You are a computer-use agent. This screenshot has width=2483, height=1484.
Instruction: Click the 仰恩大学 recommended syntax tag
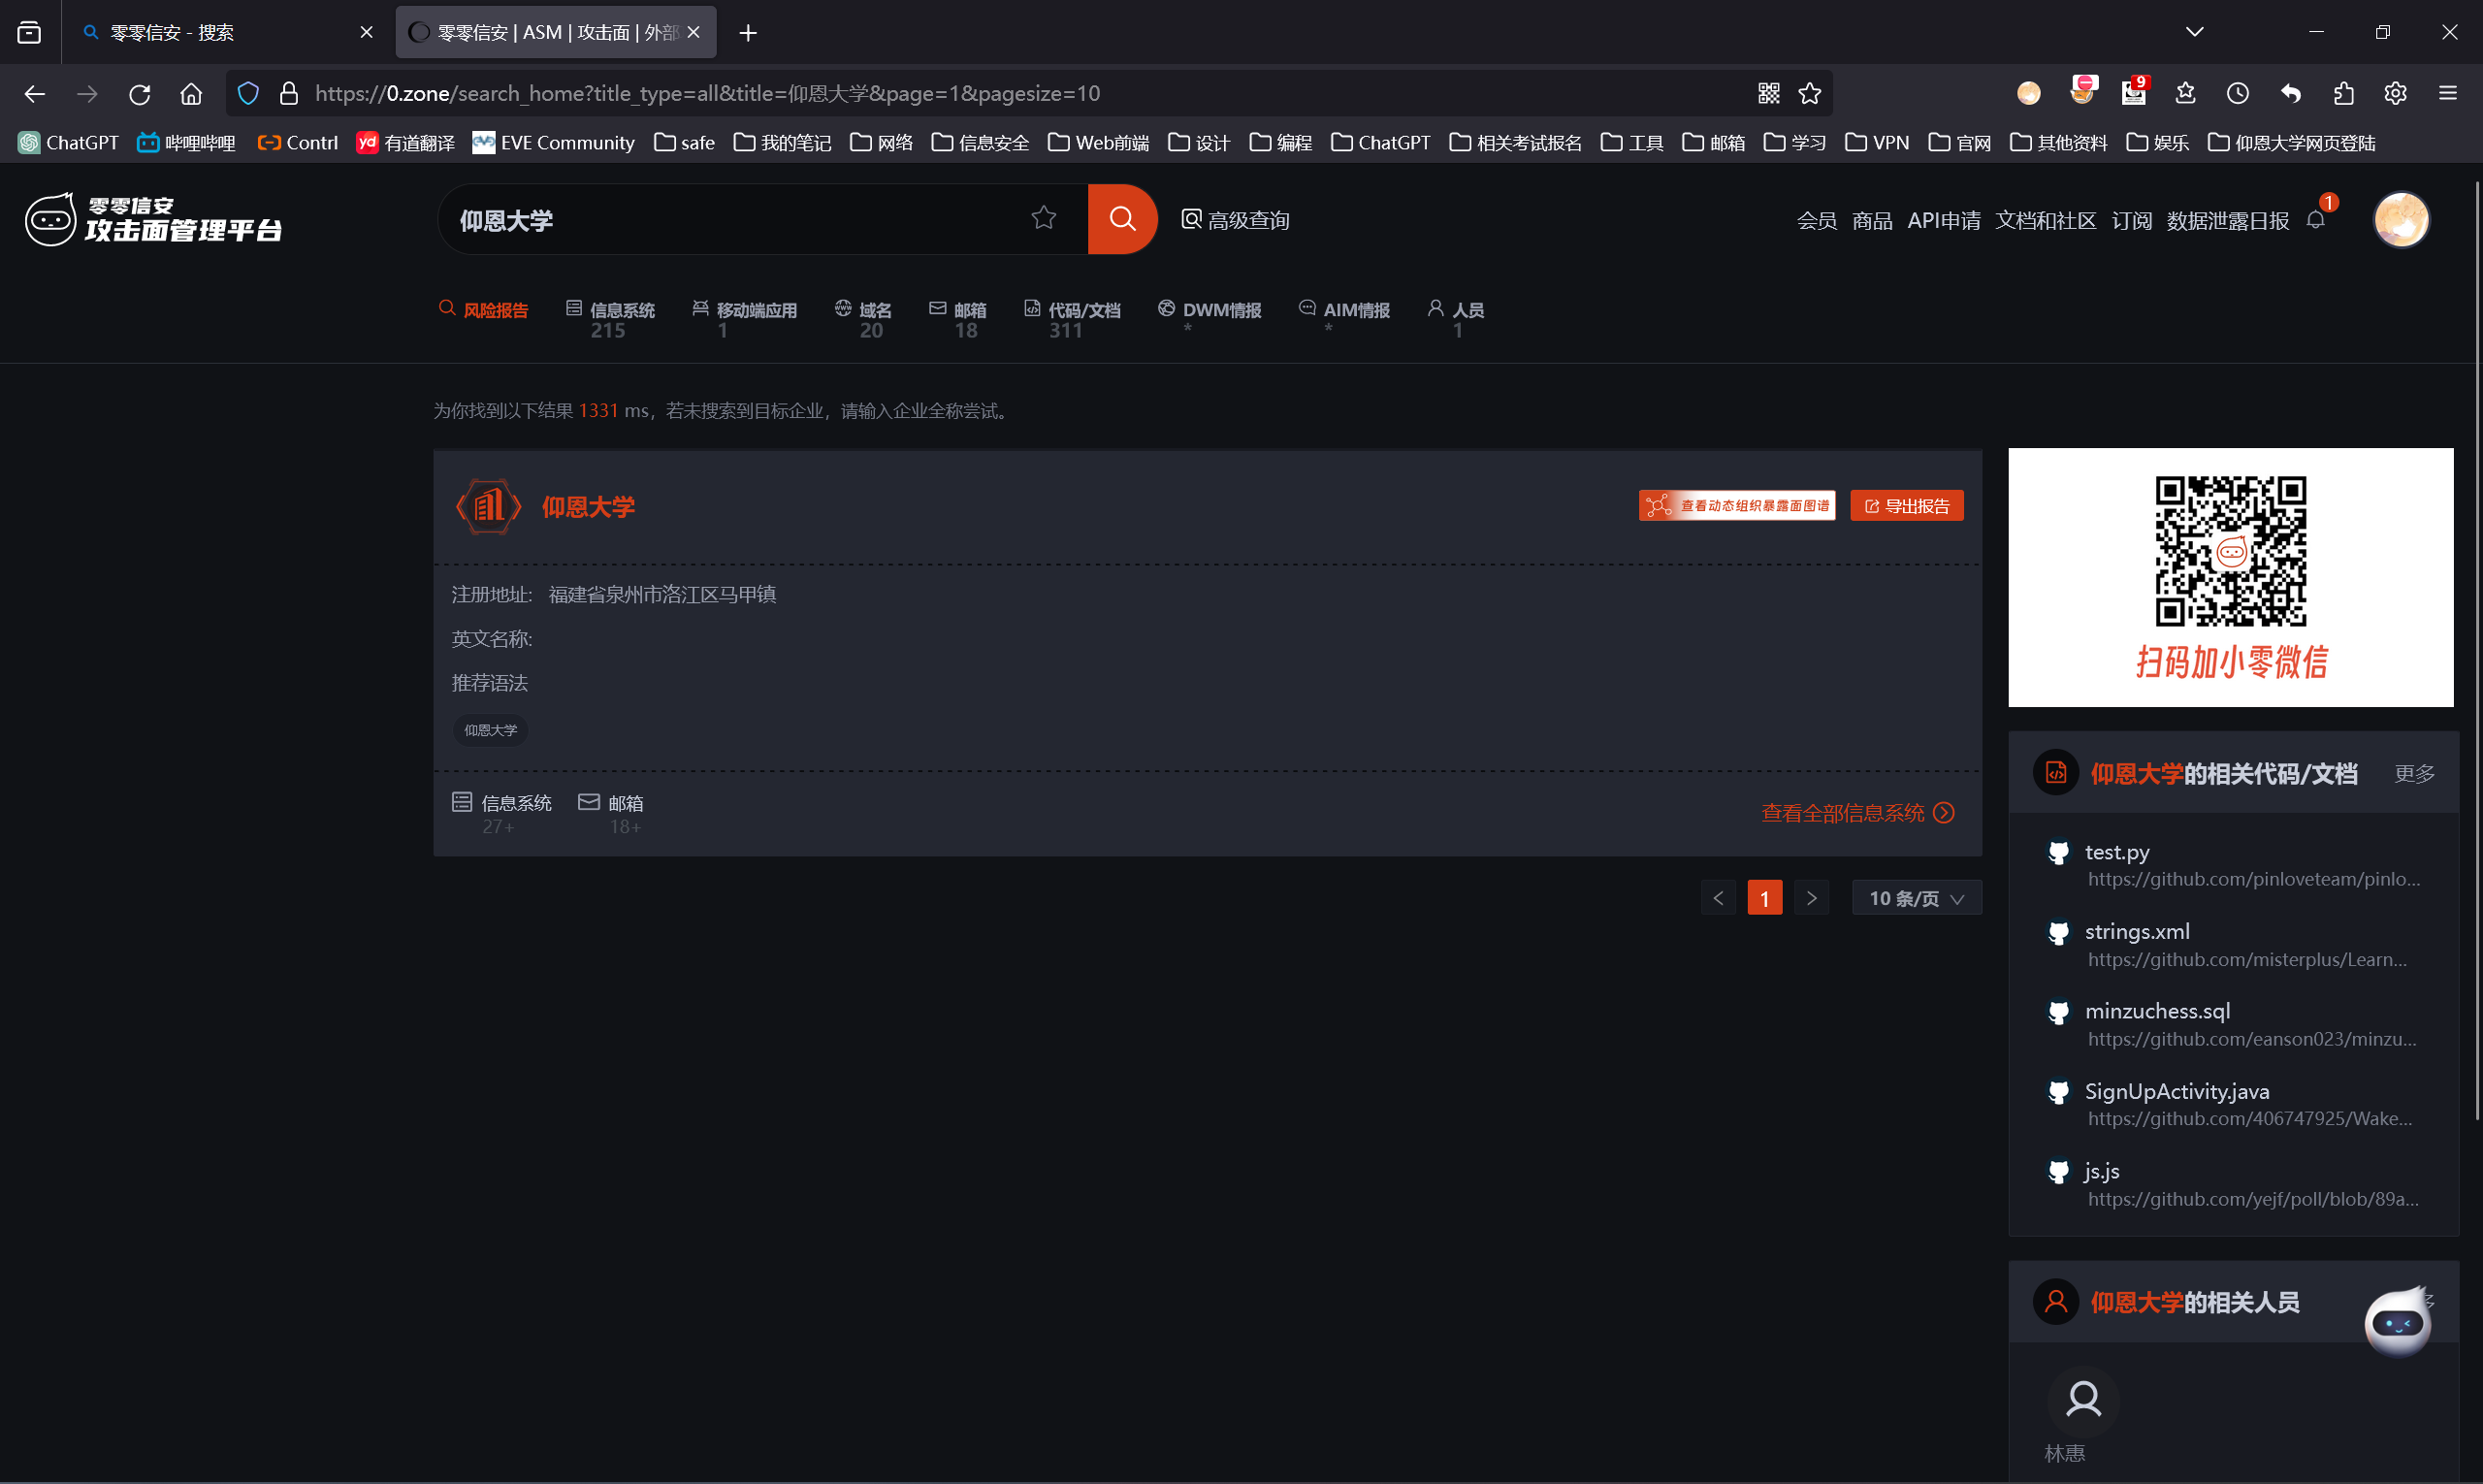[x=490, y=730]
